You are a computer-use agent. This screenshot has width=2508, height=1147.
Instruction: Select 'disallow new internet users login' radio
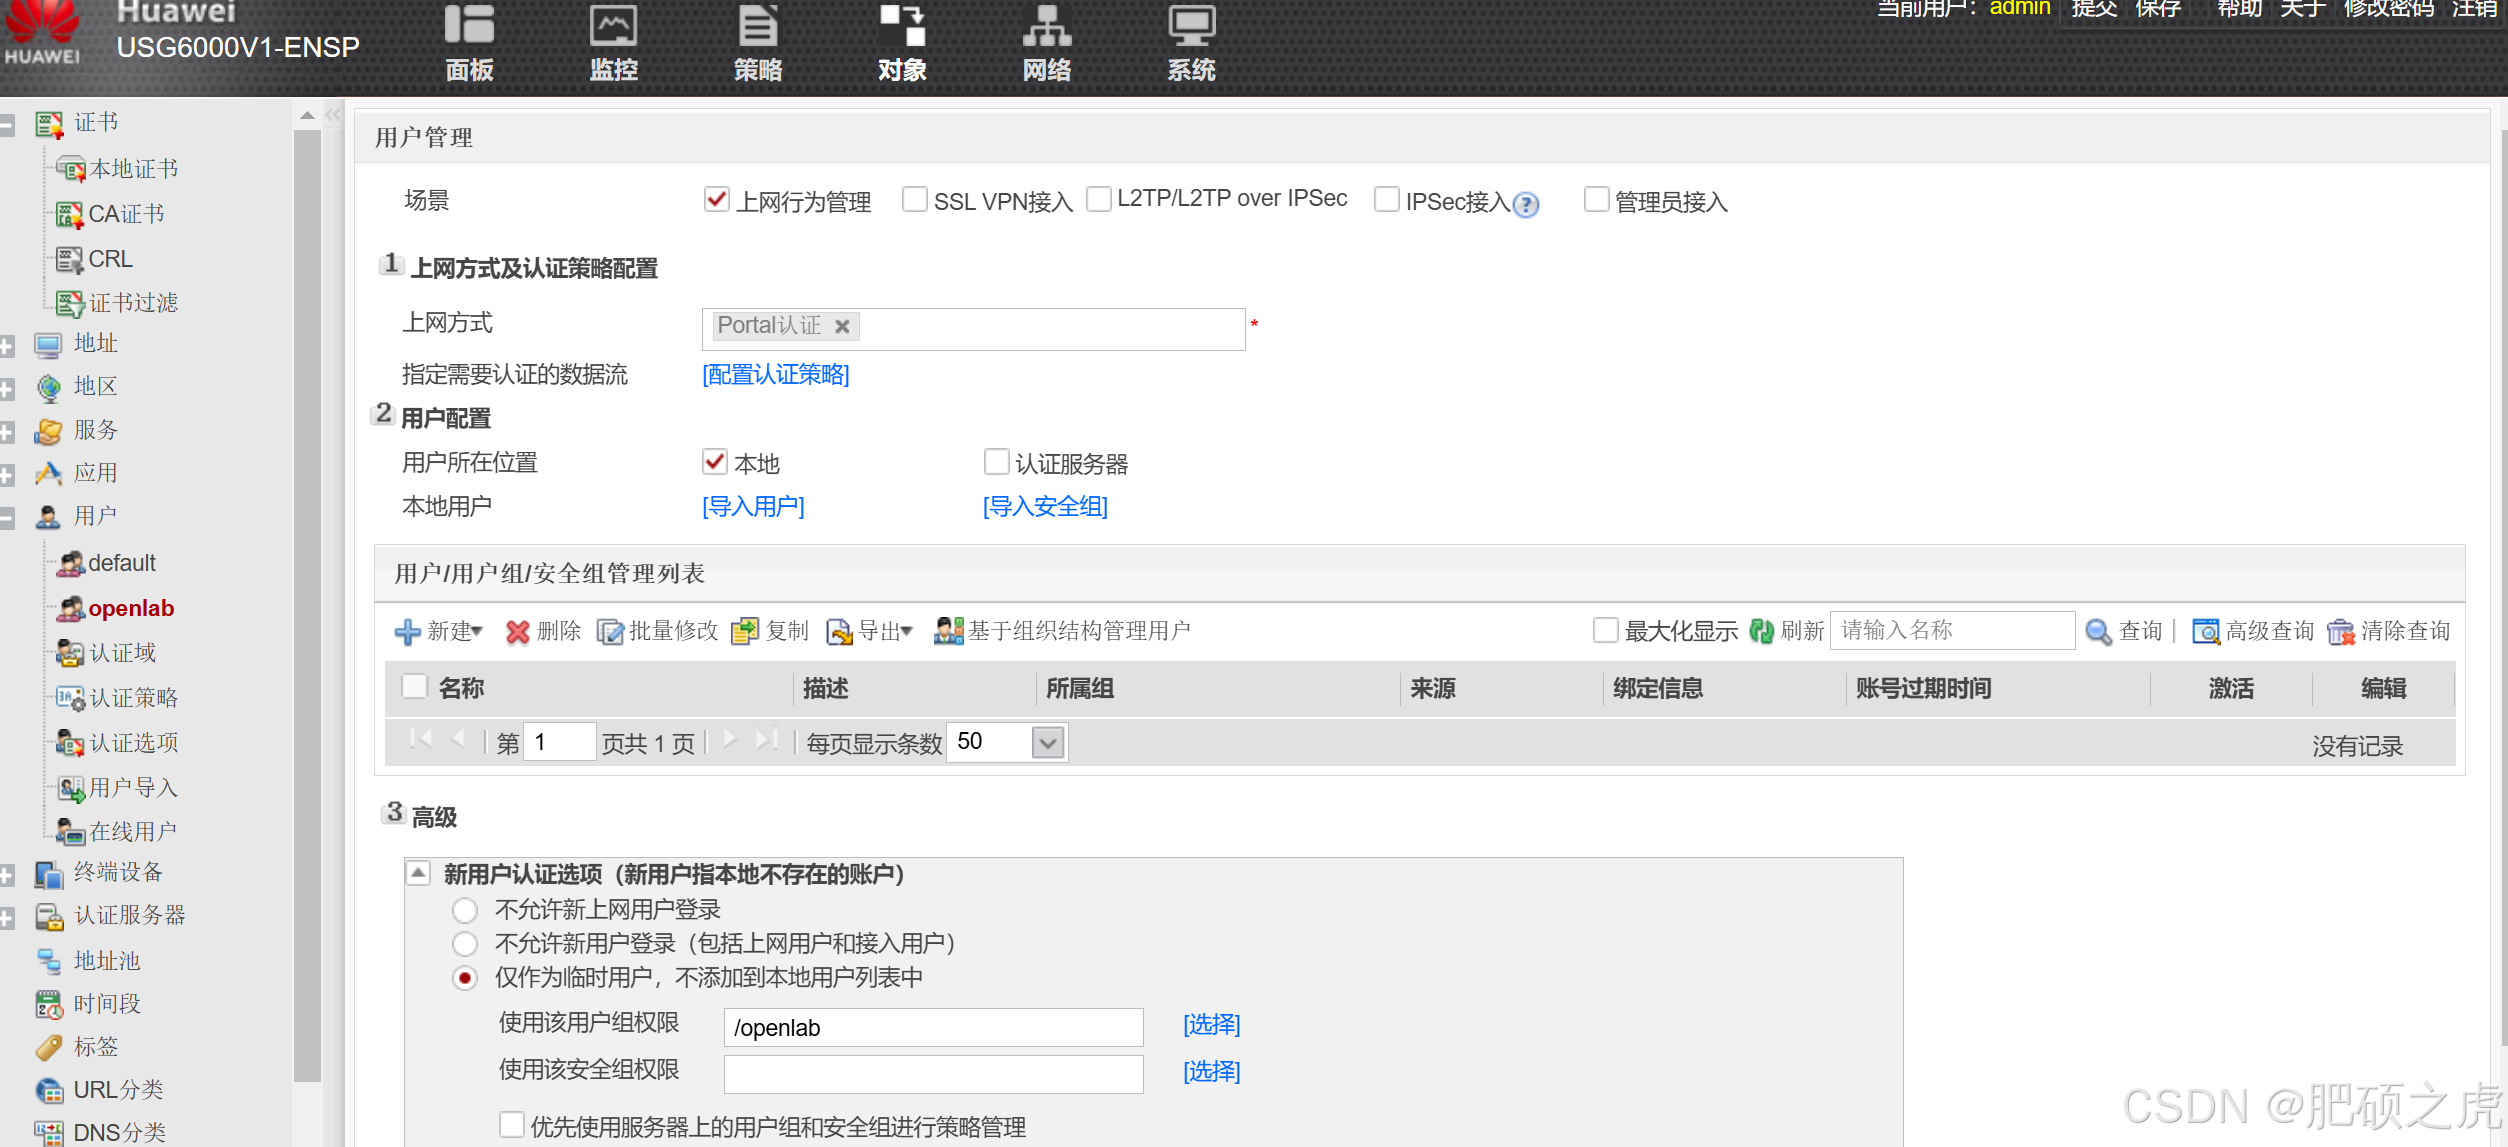pyautogui.click(x=465, y=910)
